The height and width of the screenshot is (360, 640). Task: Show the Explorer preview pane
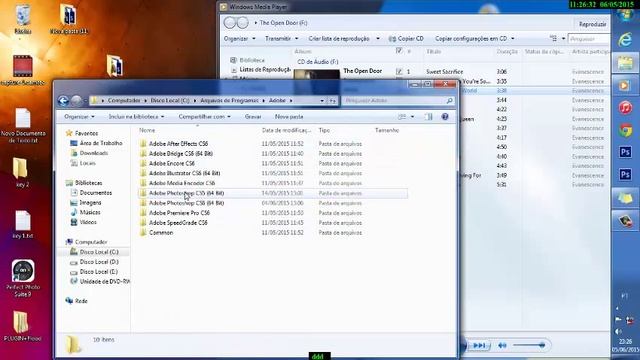(x=428, y=117)
